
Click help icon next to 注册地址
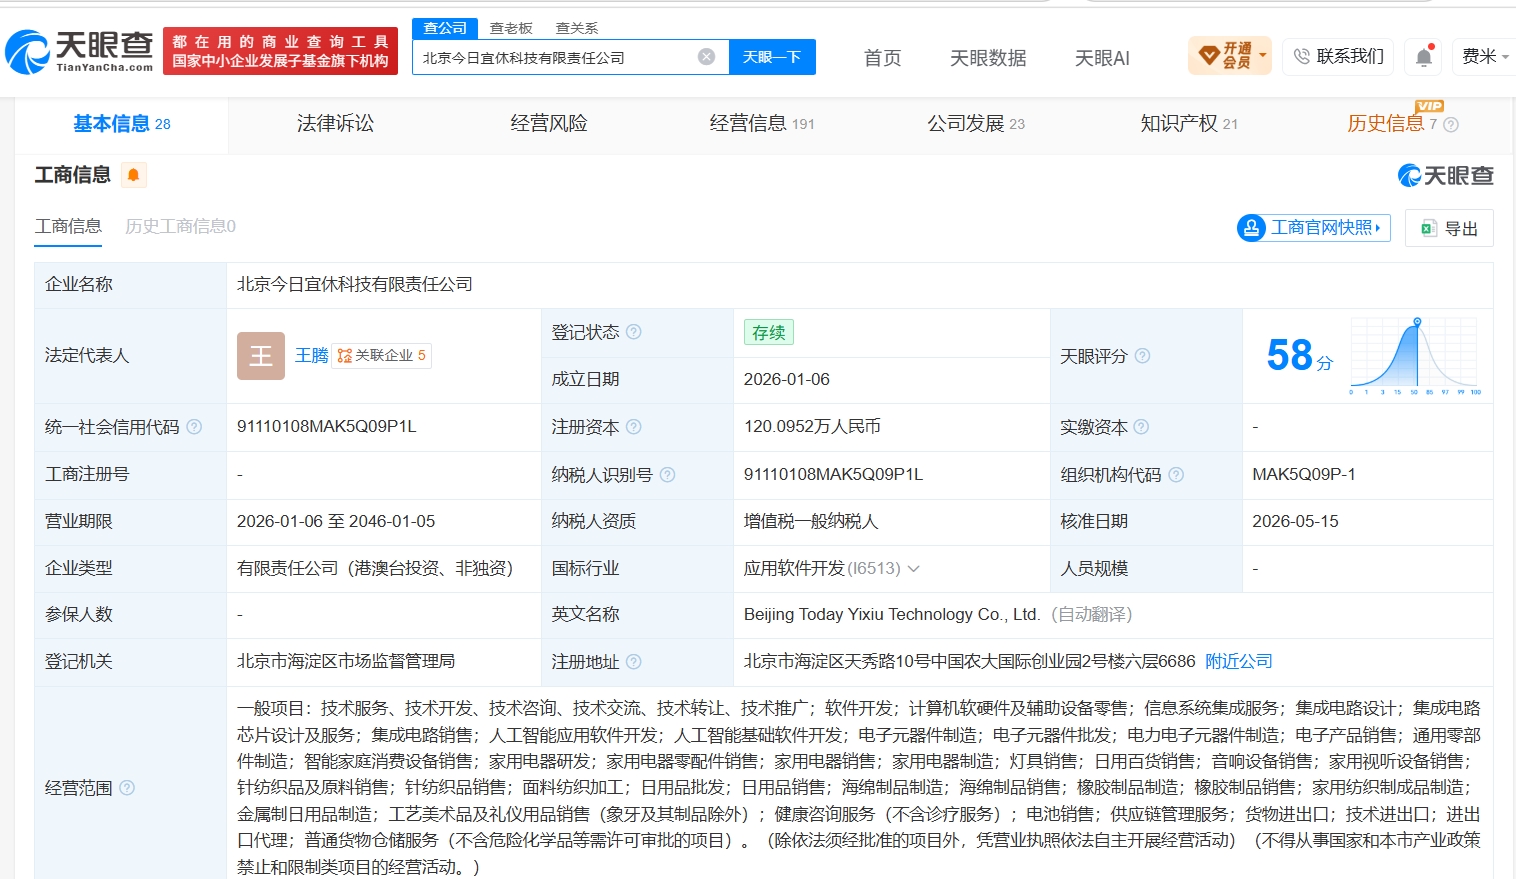click(x=633, y=662)
